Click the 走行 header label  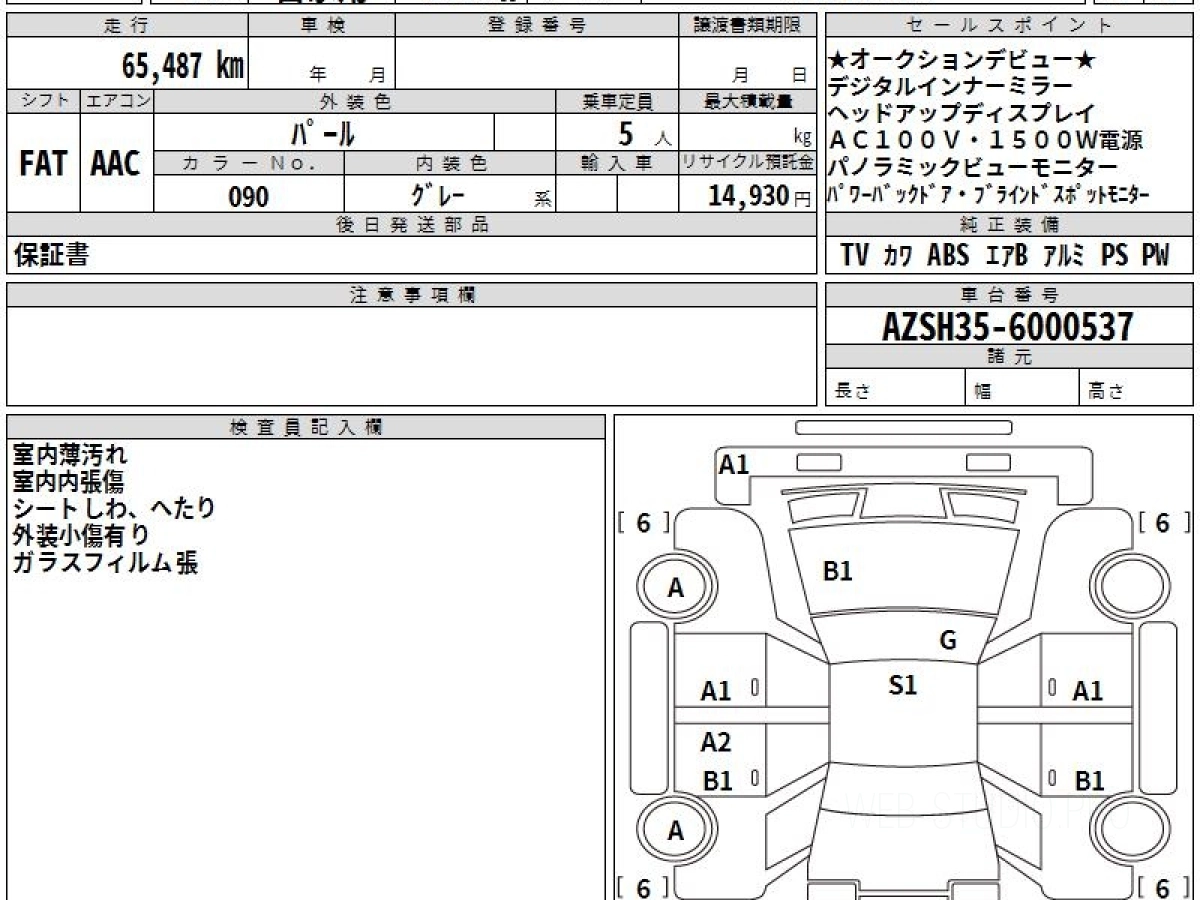(126, 26)
